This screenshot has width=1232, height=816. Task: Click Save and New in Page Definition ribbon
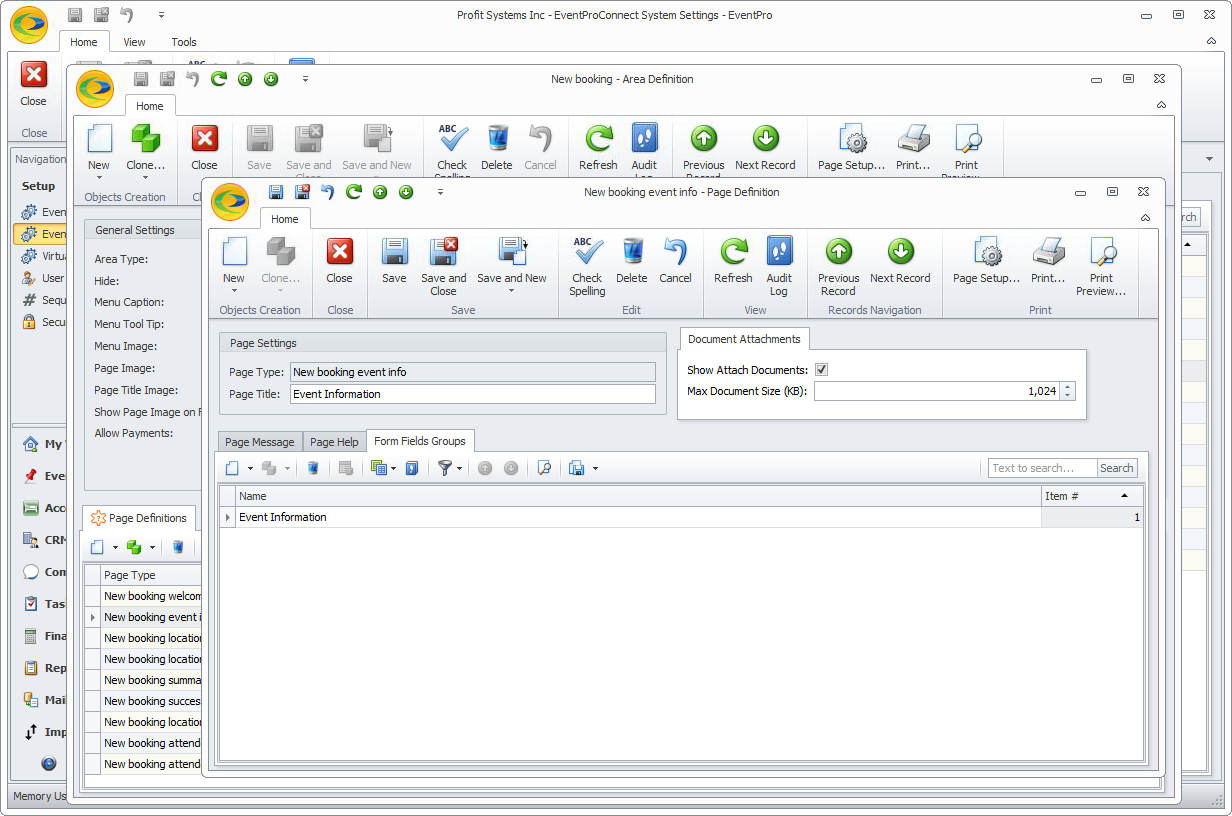512,267
